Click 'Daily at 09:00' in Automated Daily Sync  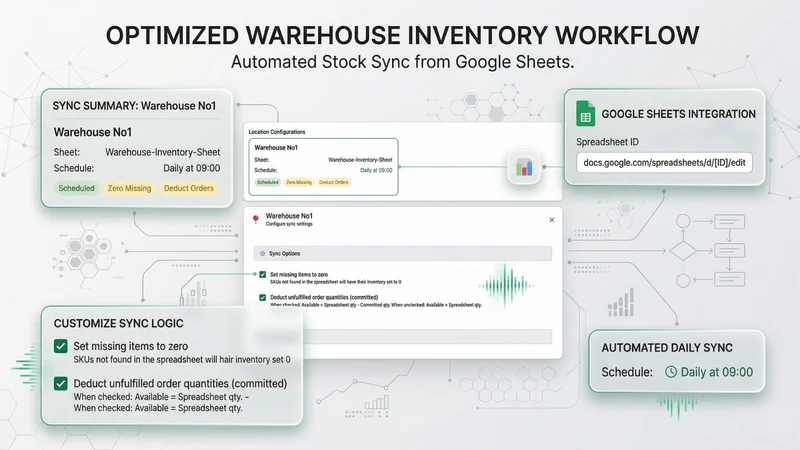(x=717, y=372)
